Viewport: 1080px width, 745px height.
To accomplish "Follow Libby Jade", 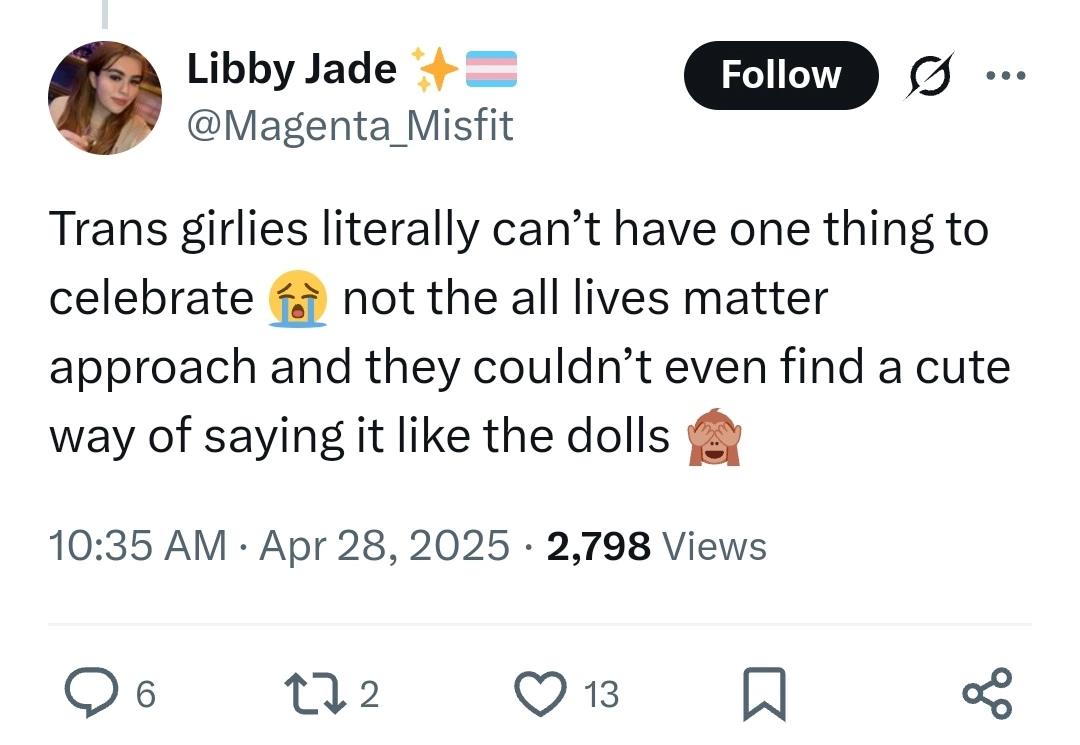I will click(x=780, y=75).
